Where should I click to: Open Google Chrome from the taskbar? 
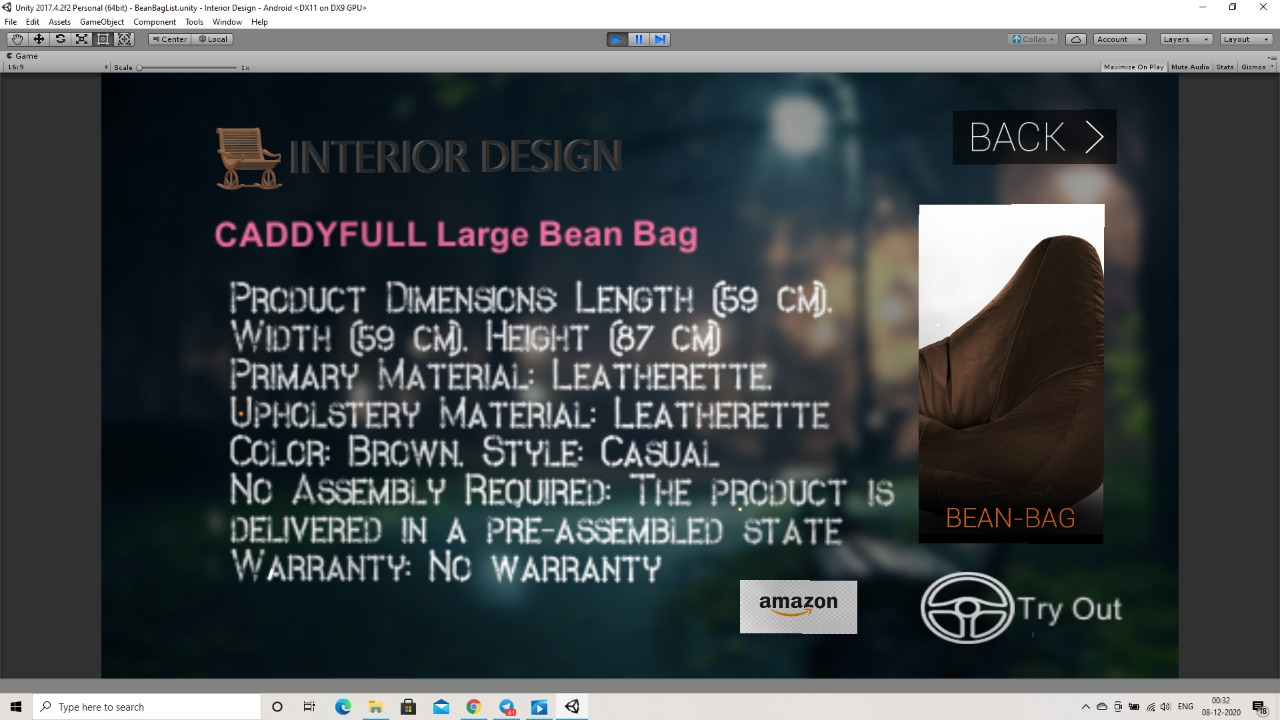(x=474, y=707)
